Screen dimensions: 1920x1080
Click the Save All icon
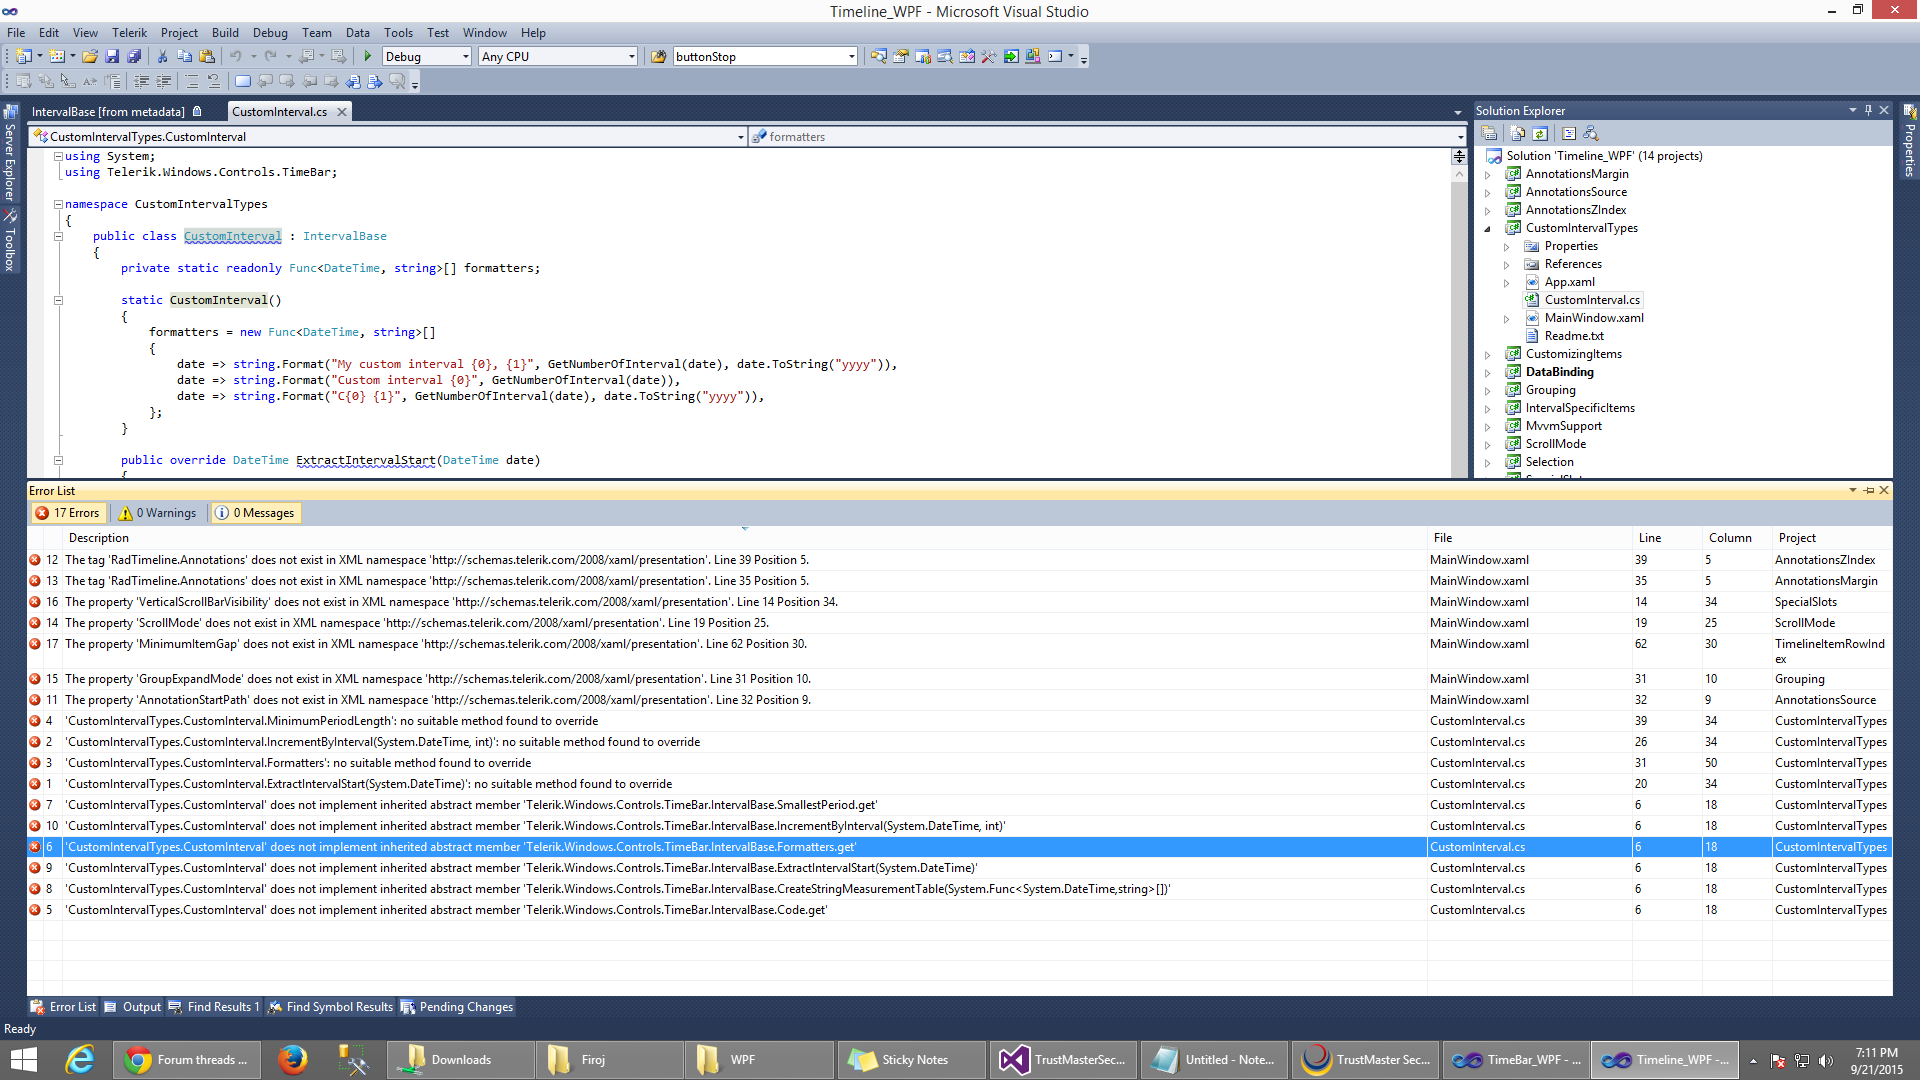click(x=134, y=56)
